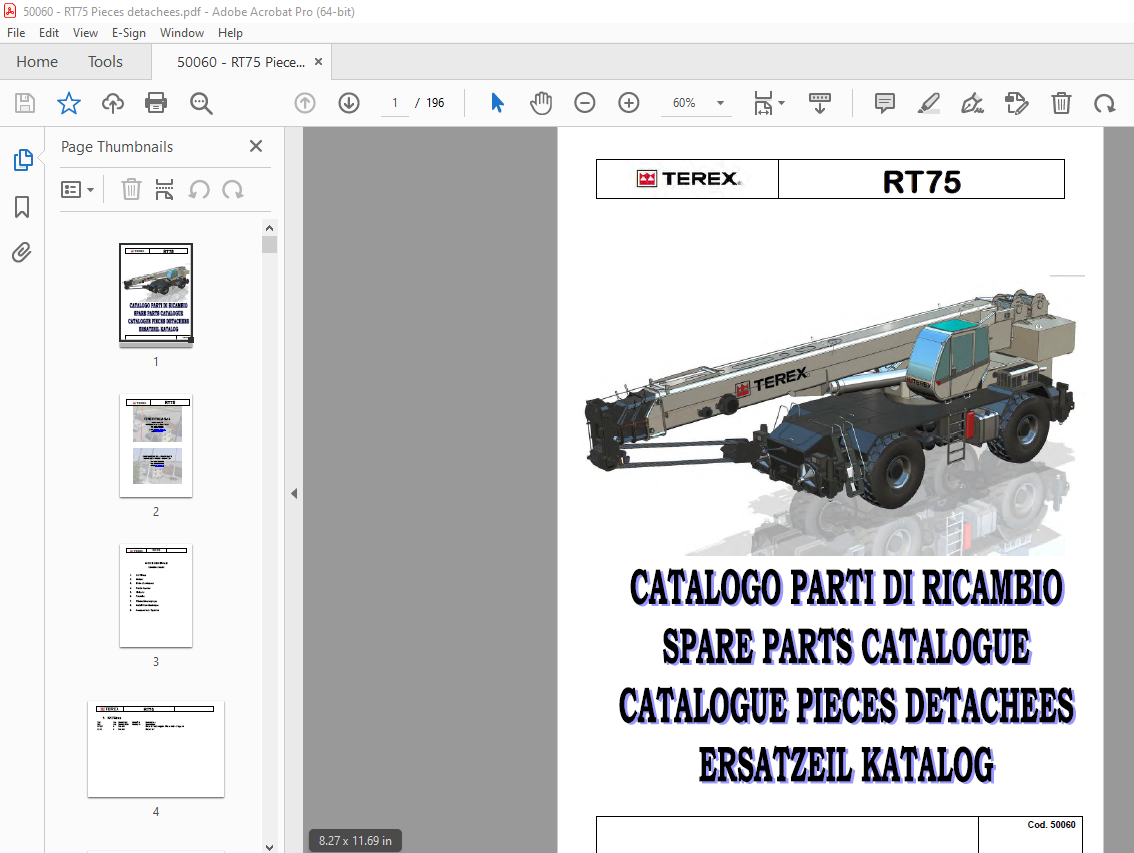1134x853 pixels.
Task: Select page 1 thumbnail
Action: 156,293
